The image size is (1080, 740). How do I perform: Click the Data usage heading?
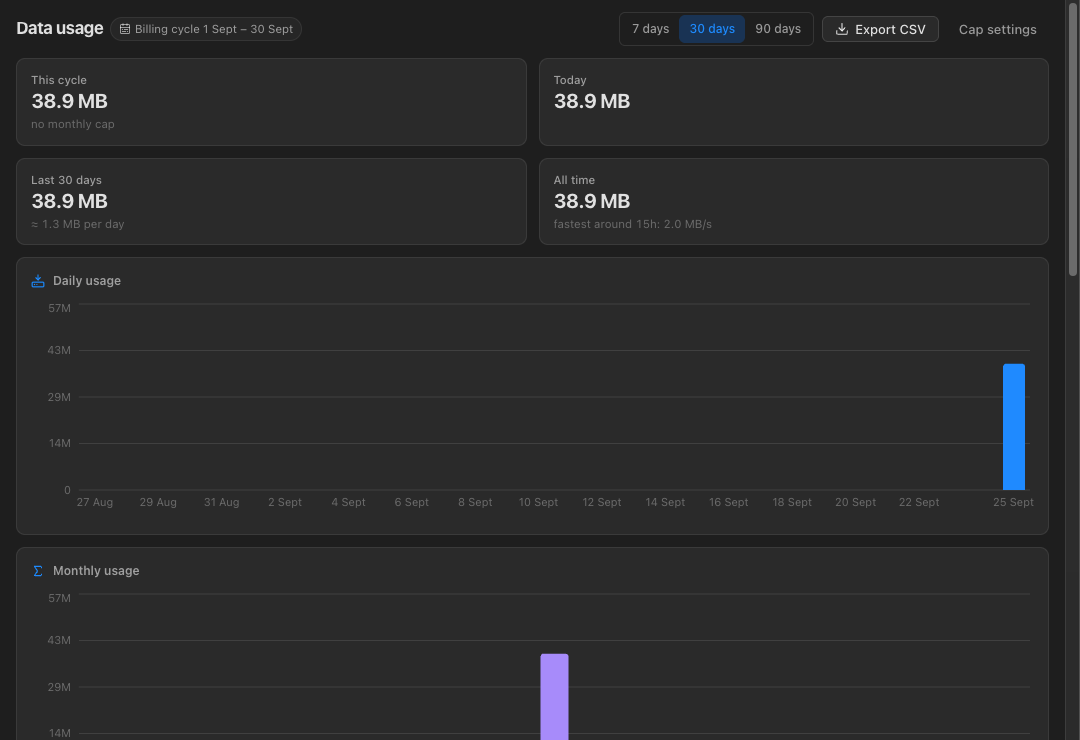(x=60, y=28)
